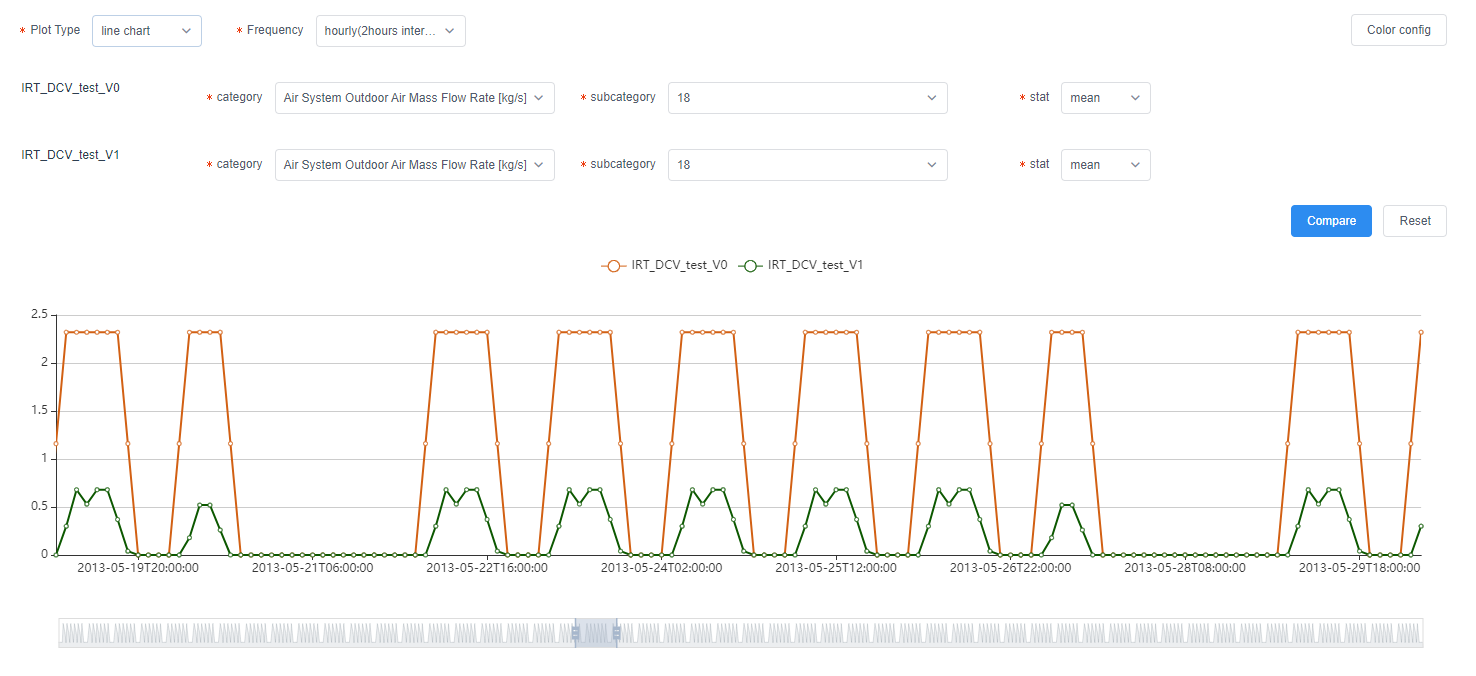The image size is (1476, 676).
Task: Click x-axis label 2013-05-25T12:00:00
Action: click(x=836, y=568)
